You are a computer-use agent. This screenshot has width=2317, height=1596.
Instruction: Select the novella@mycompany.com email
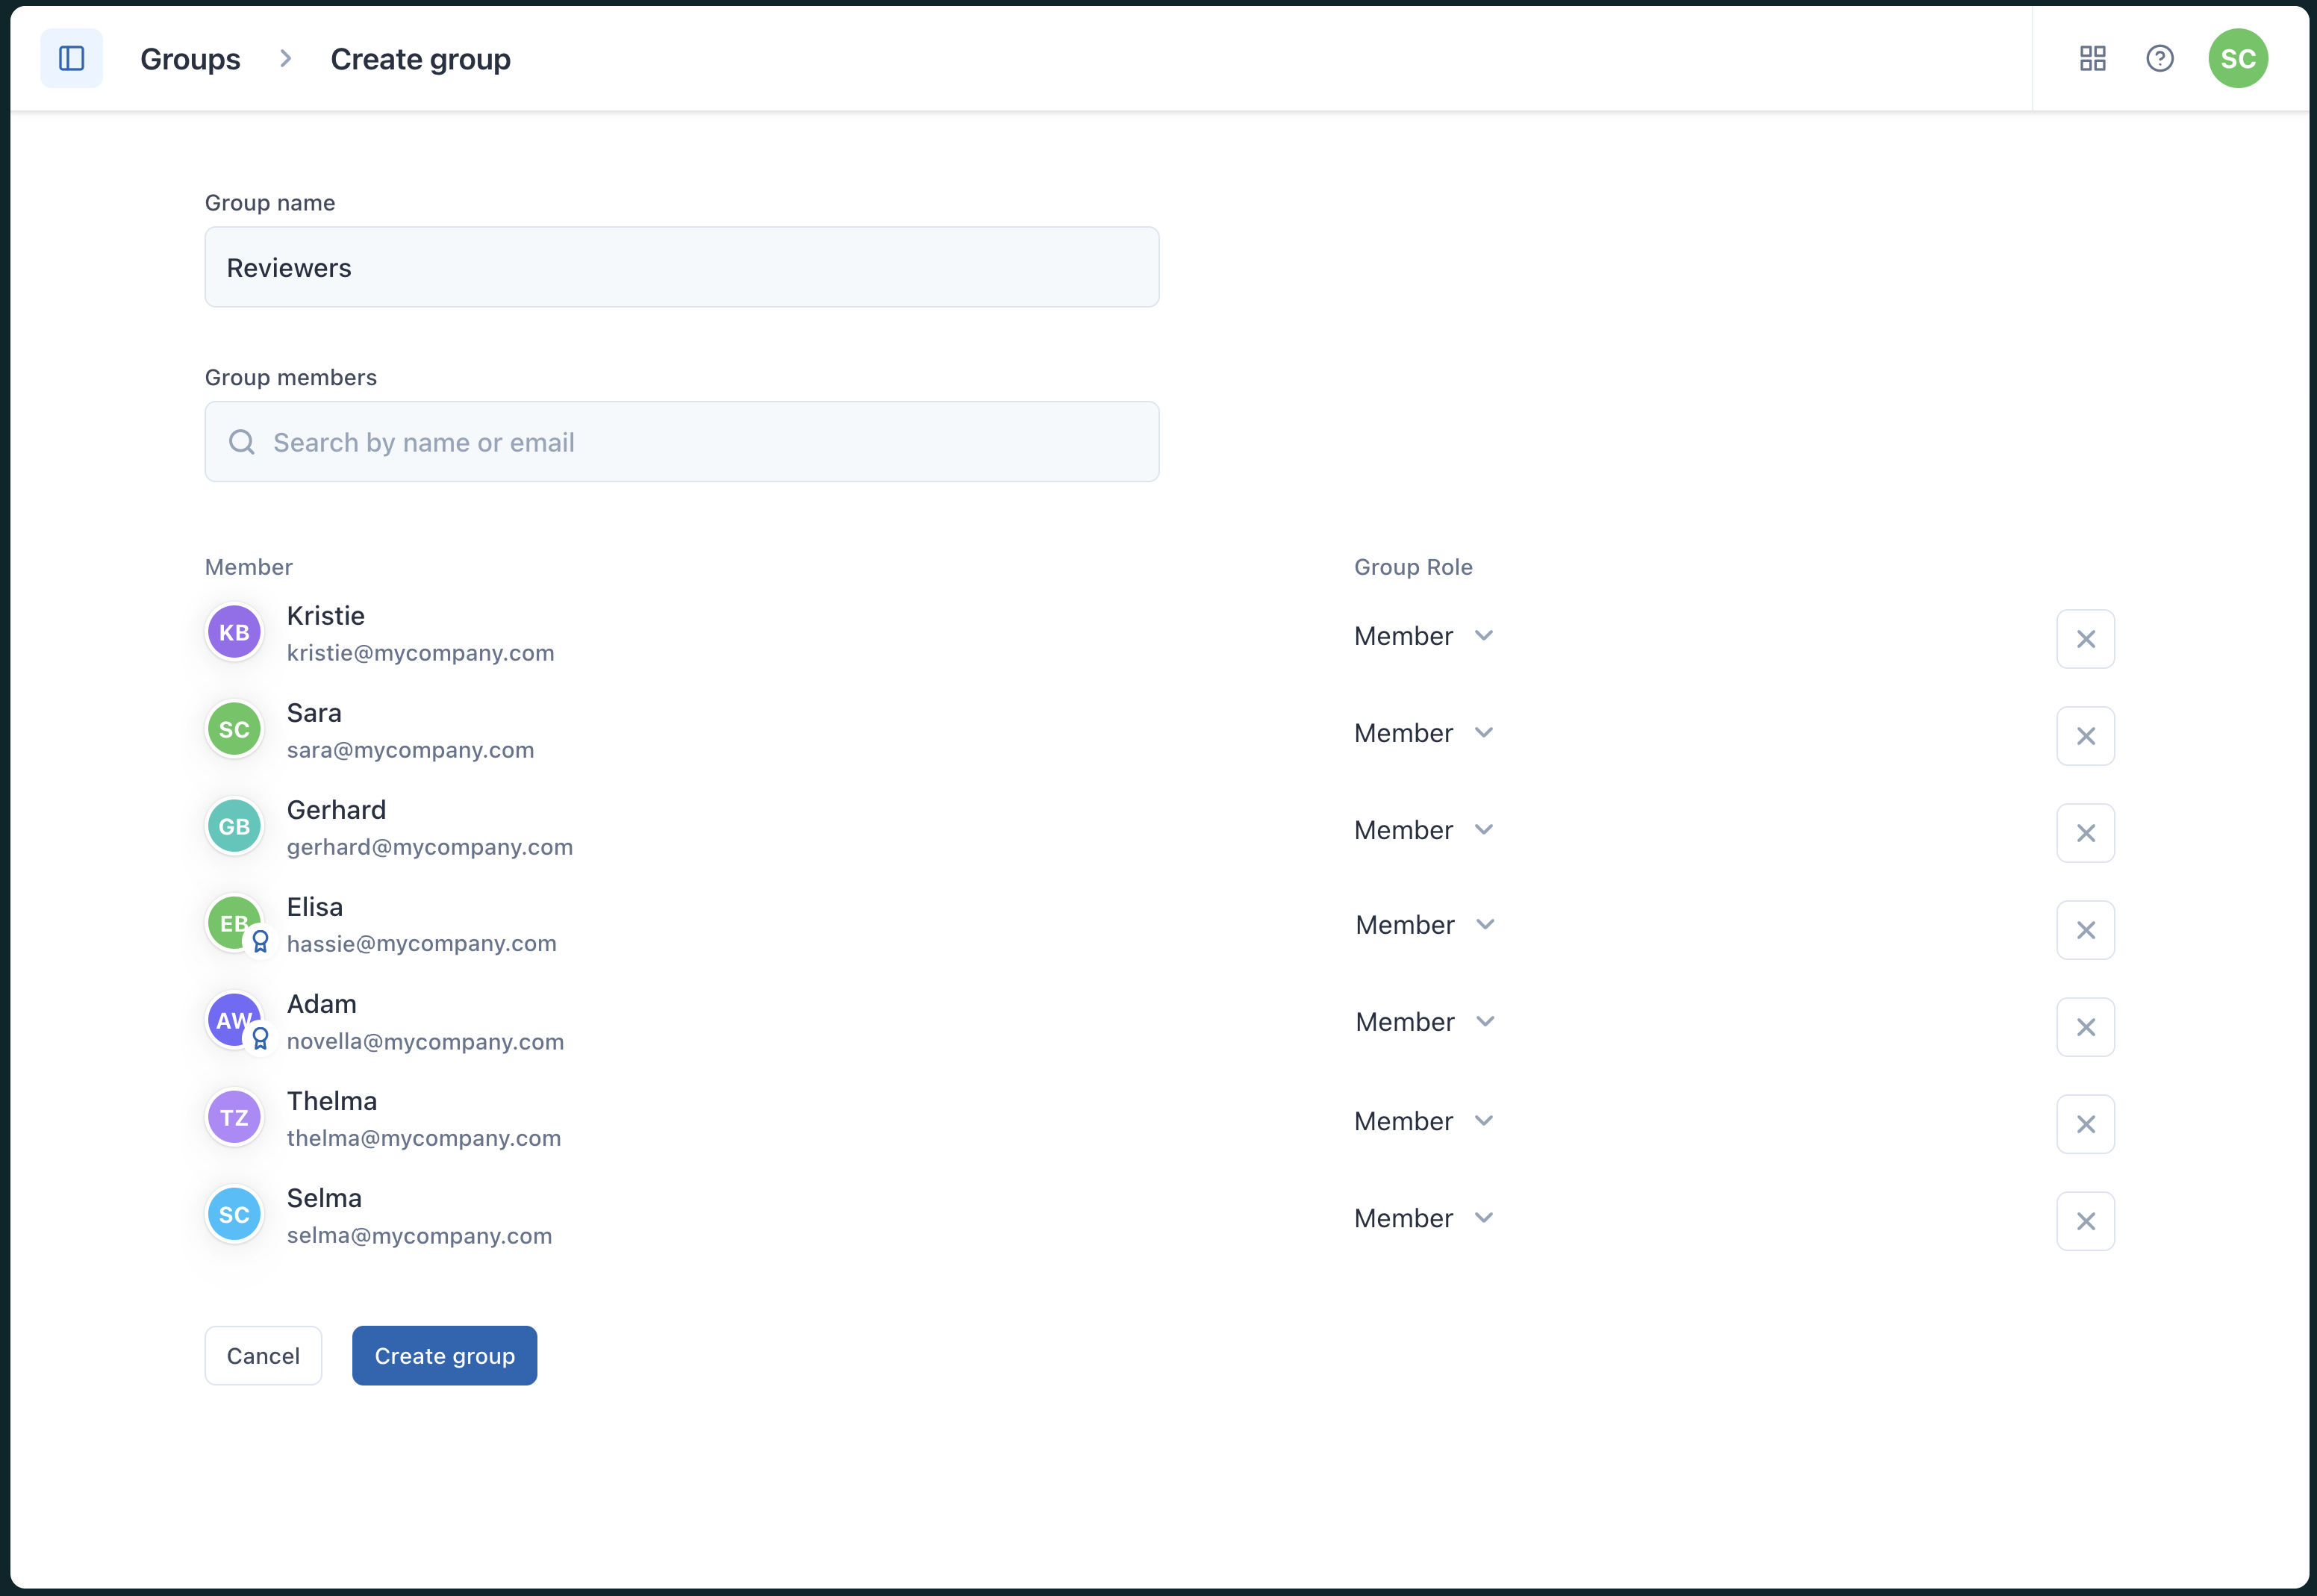click(425, 1041)
